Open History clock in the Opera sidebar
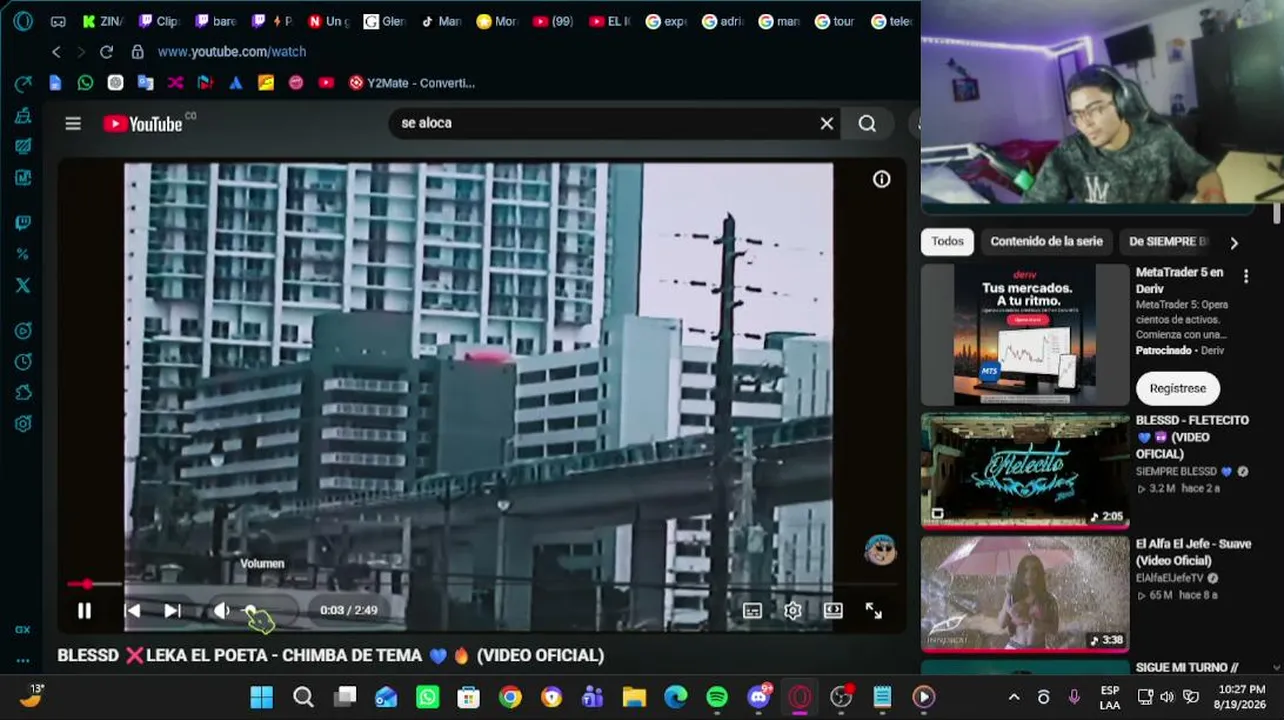Viewport: 1284px width, 720px height. click(23, 361)
